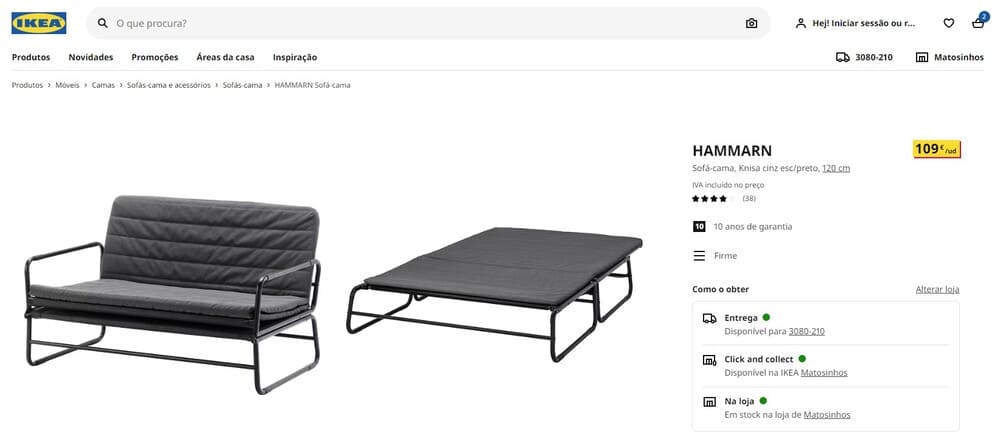Image resolution: width=1000 pixels, height=439 pixels.
Task: Open the shopping basket icon
Action: tap(978, 23)
